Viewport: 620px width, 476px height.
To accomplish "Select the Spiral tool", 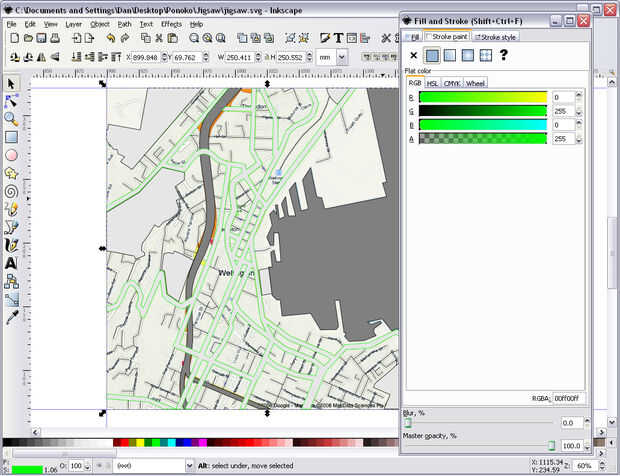I will click(12, 190).
